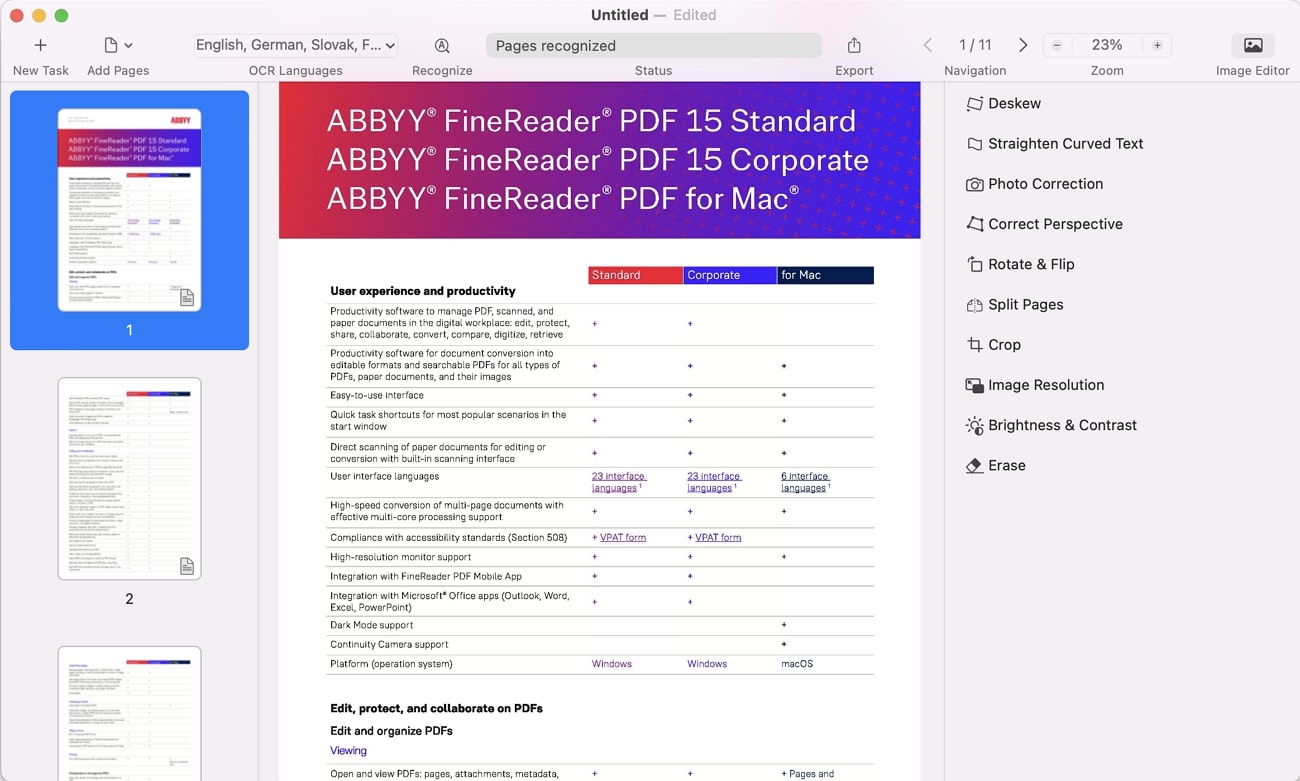Go to the previous page arrow
Screen dimensions: 1300x781
click(x=928, y=45)
